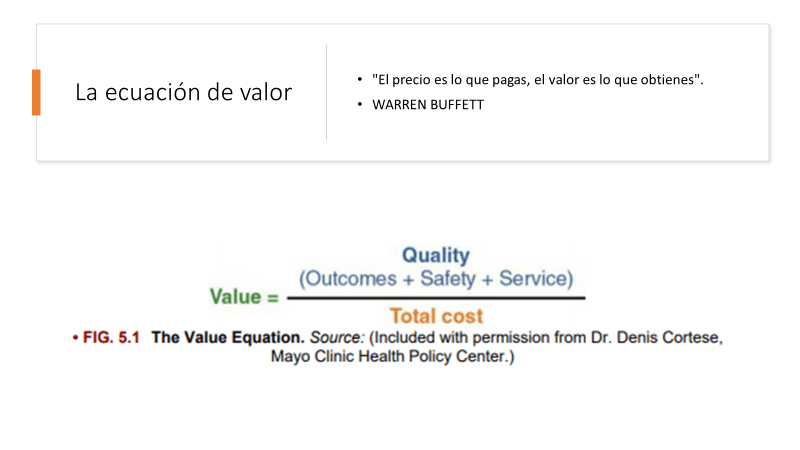
Task: Click the red bullet before FIG. 5.1
Action: tap(76, 338)
